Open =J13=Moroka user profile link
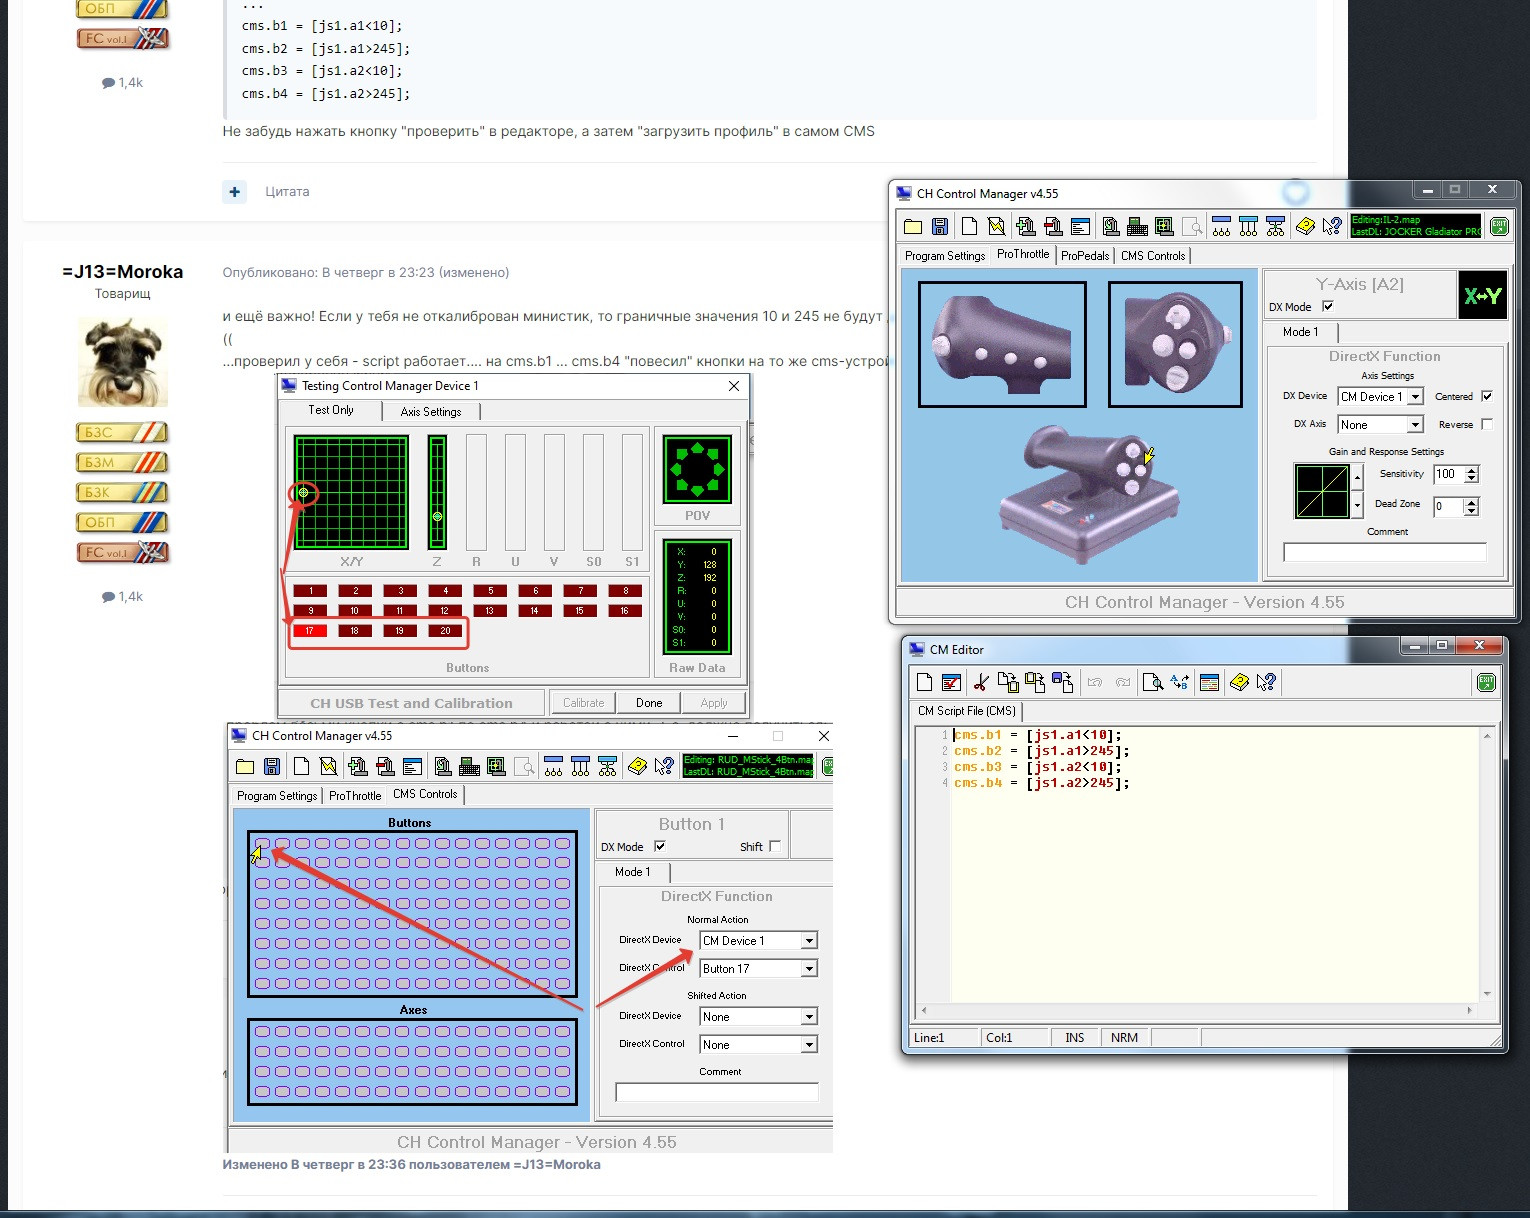 coord(123,272)
